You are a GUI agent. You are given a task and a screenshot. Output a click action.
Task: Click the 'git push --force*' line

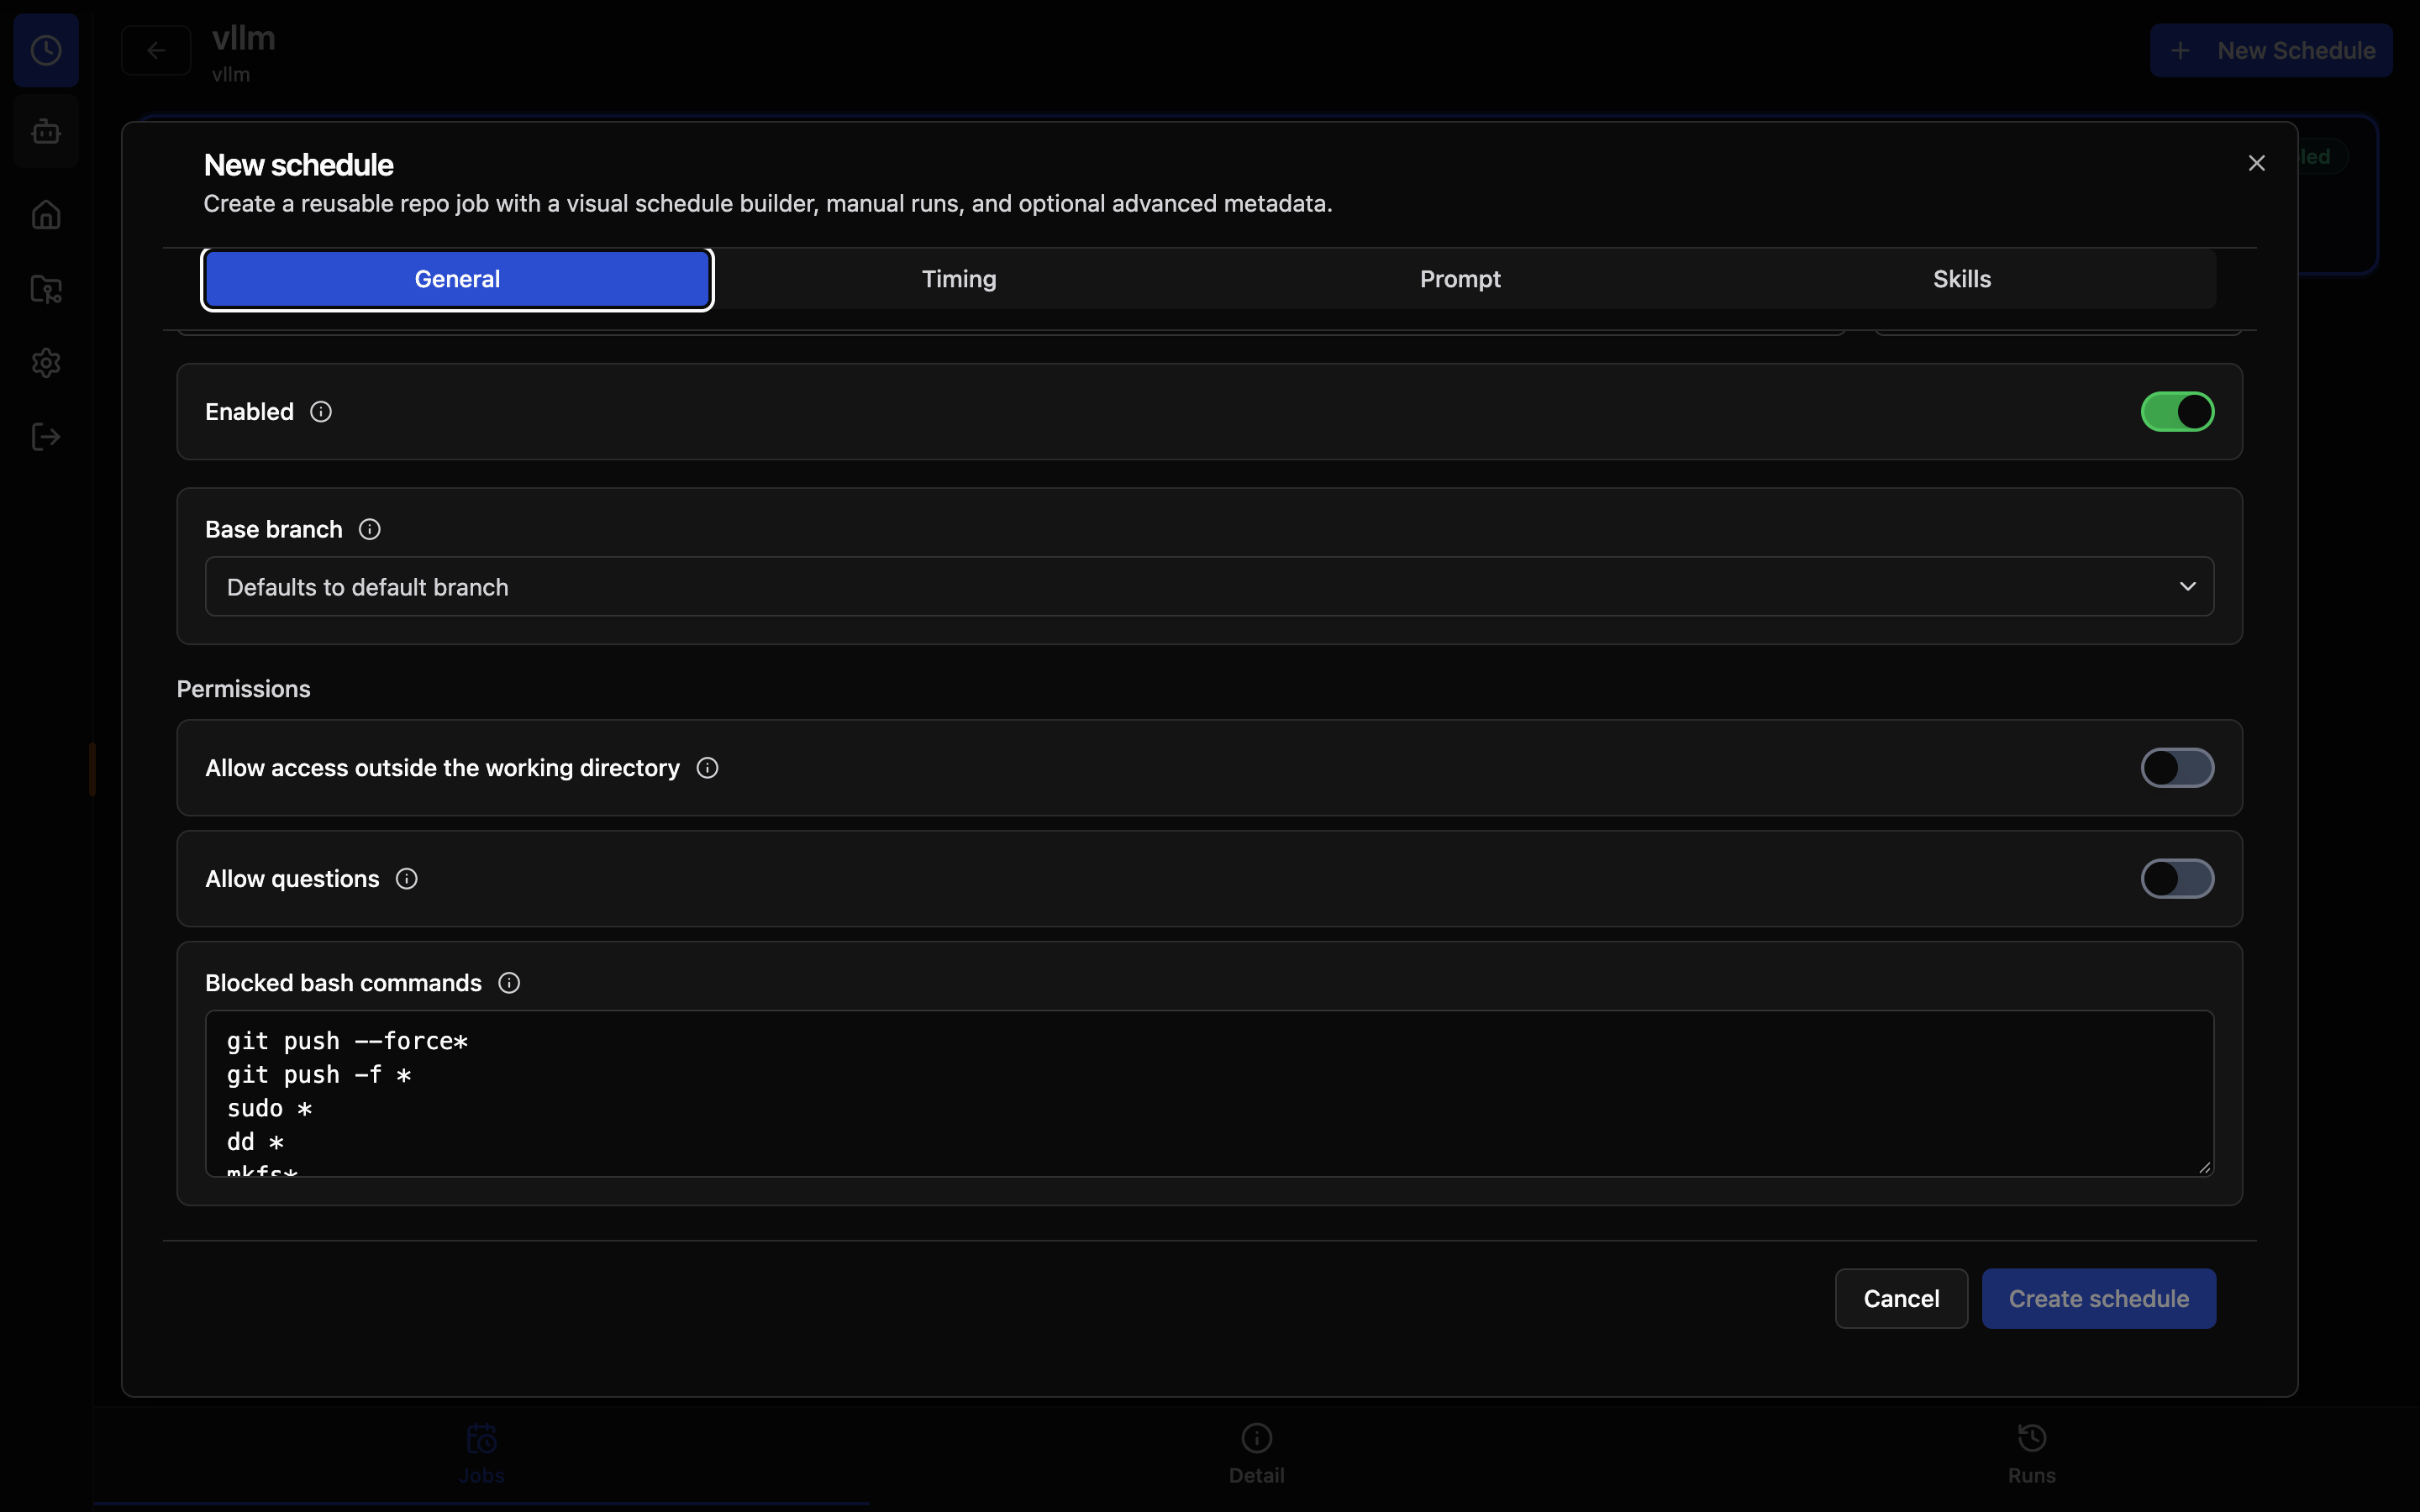[x=347, y=1041]
